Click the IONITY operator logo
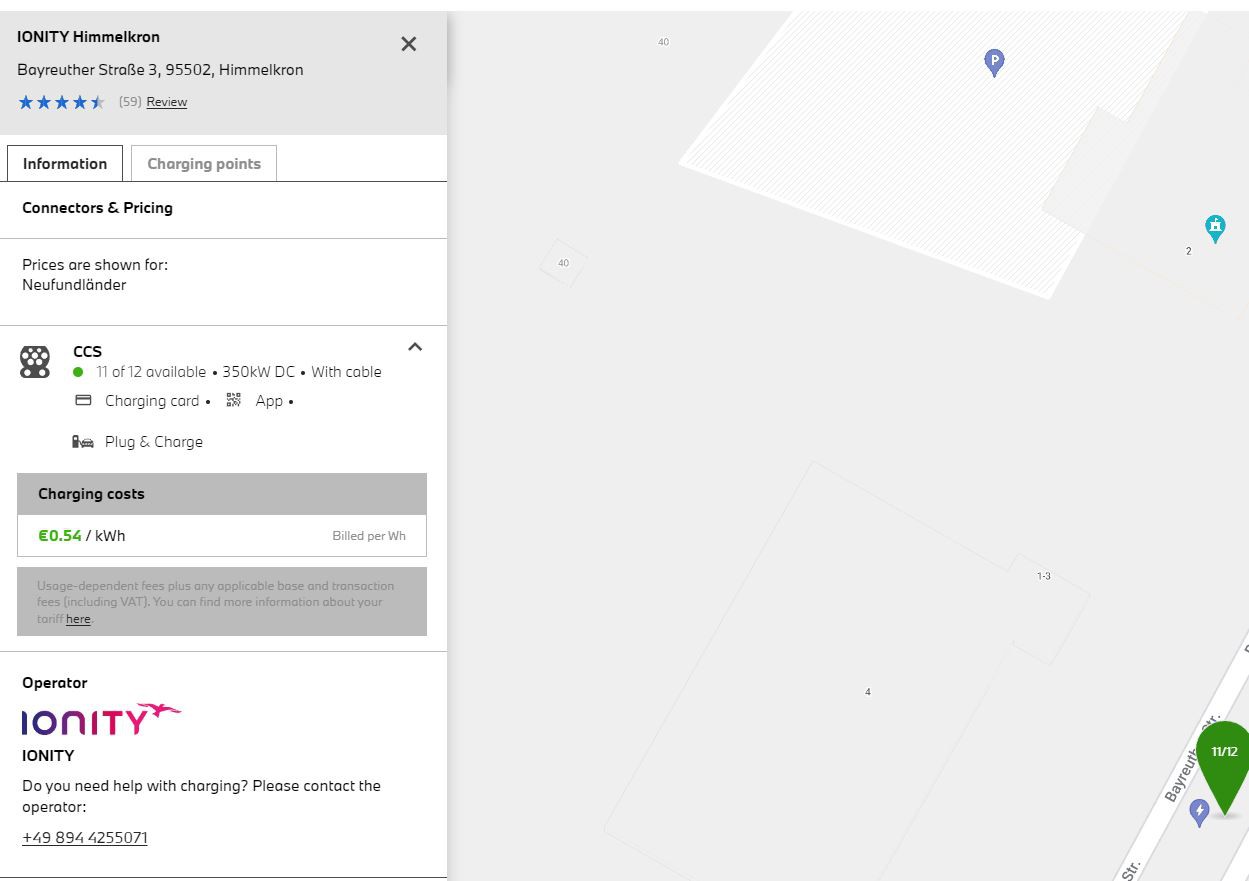The height and width of the screenshot is (881, 1249). (101, 720)
